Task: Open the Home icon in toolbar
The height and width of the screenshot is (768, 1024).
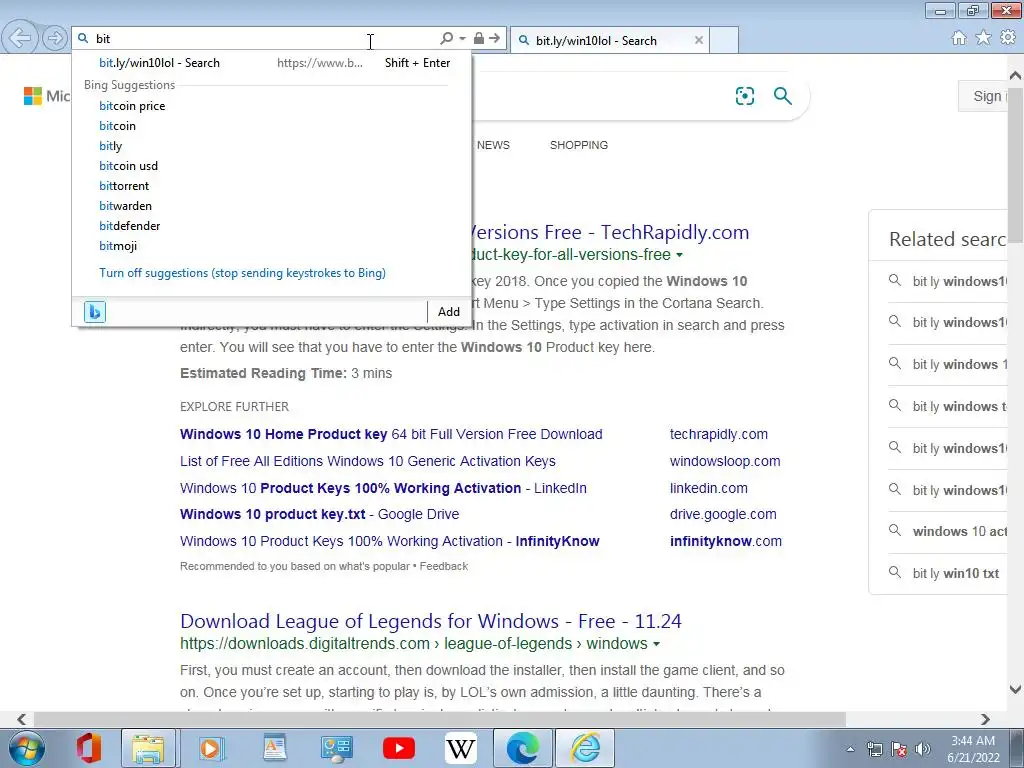Action: (x=959, y=38)
